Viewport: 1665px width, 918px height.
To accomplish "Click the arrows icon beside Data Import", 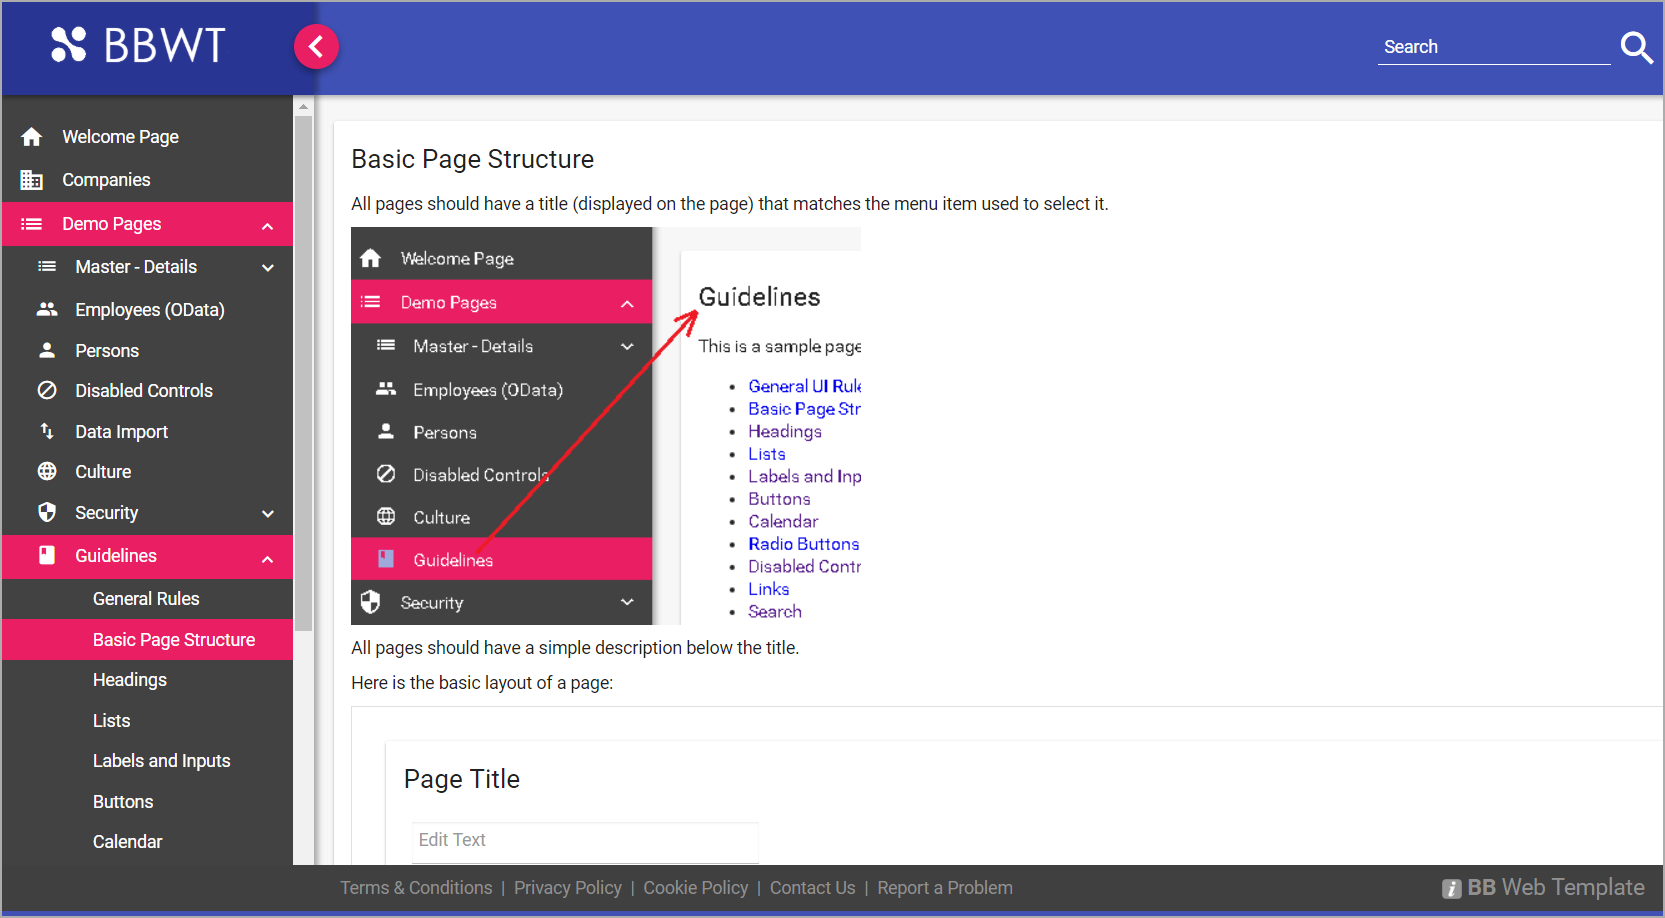I will [47, 431].
